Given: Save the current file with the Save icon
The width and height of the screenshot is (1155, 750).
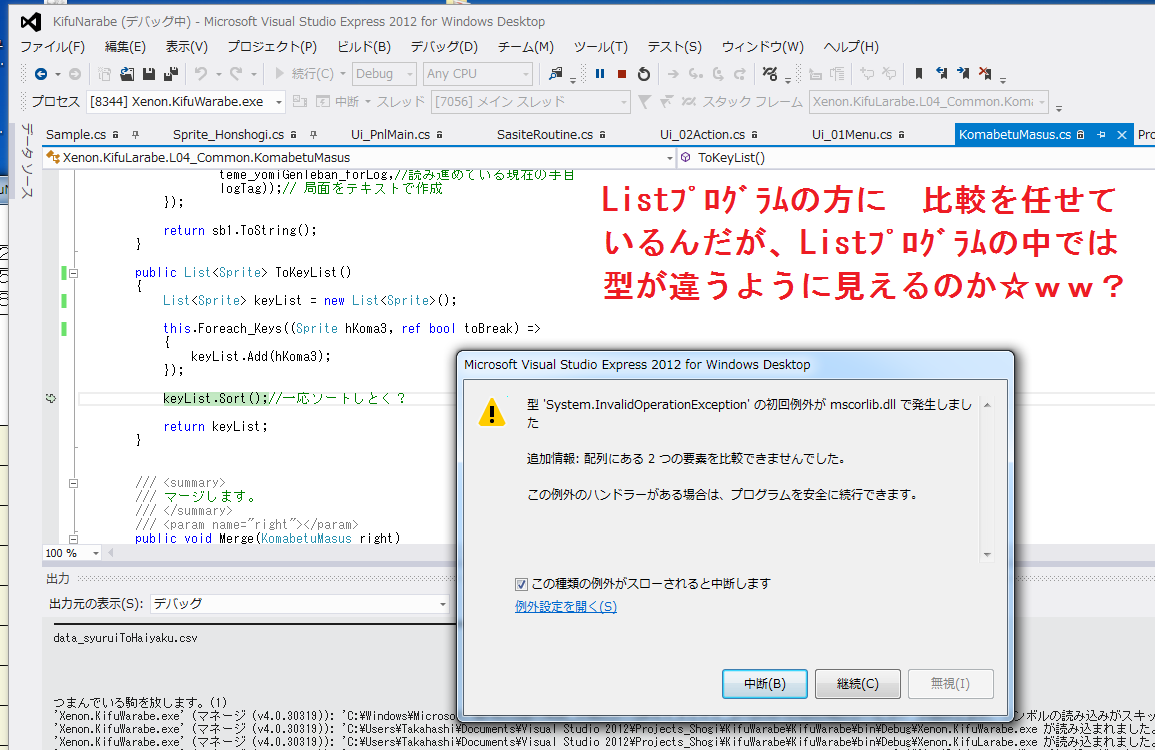Looking at the screenshot, I should (x=149, y=74).
